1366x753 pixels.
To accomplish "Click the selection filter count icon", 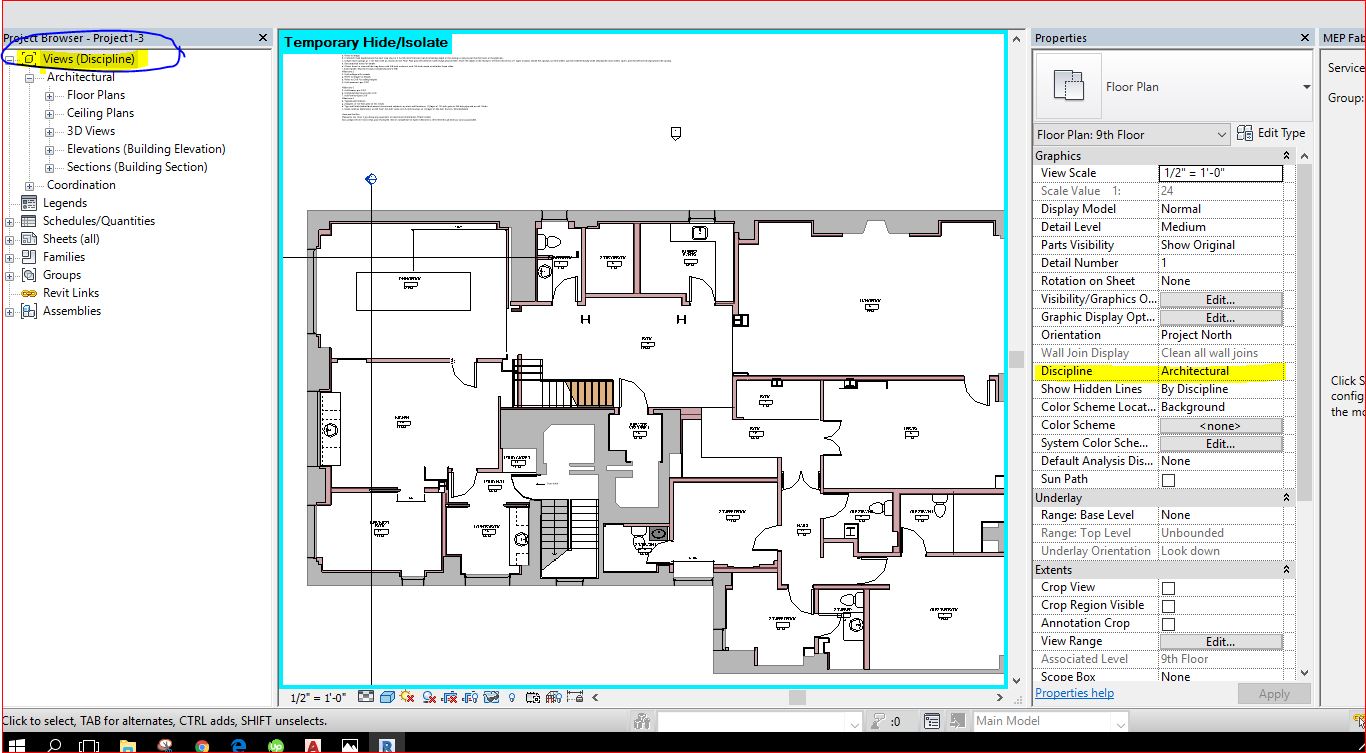I will coord(879,721).
